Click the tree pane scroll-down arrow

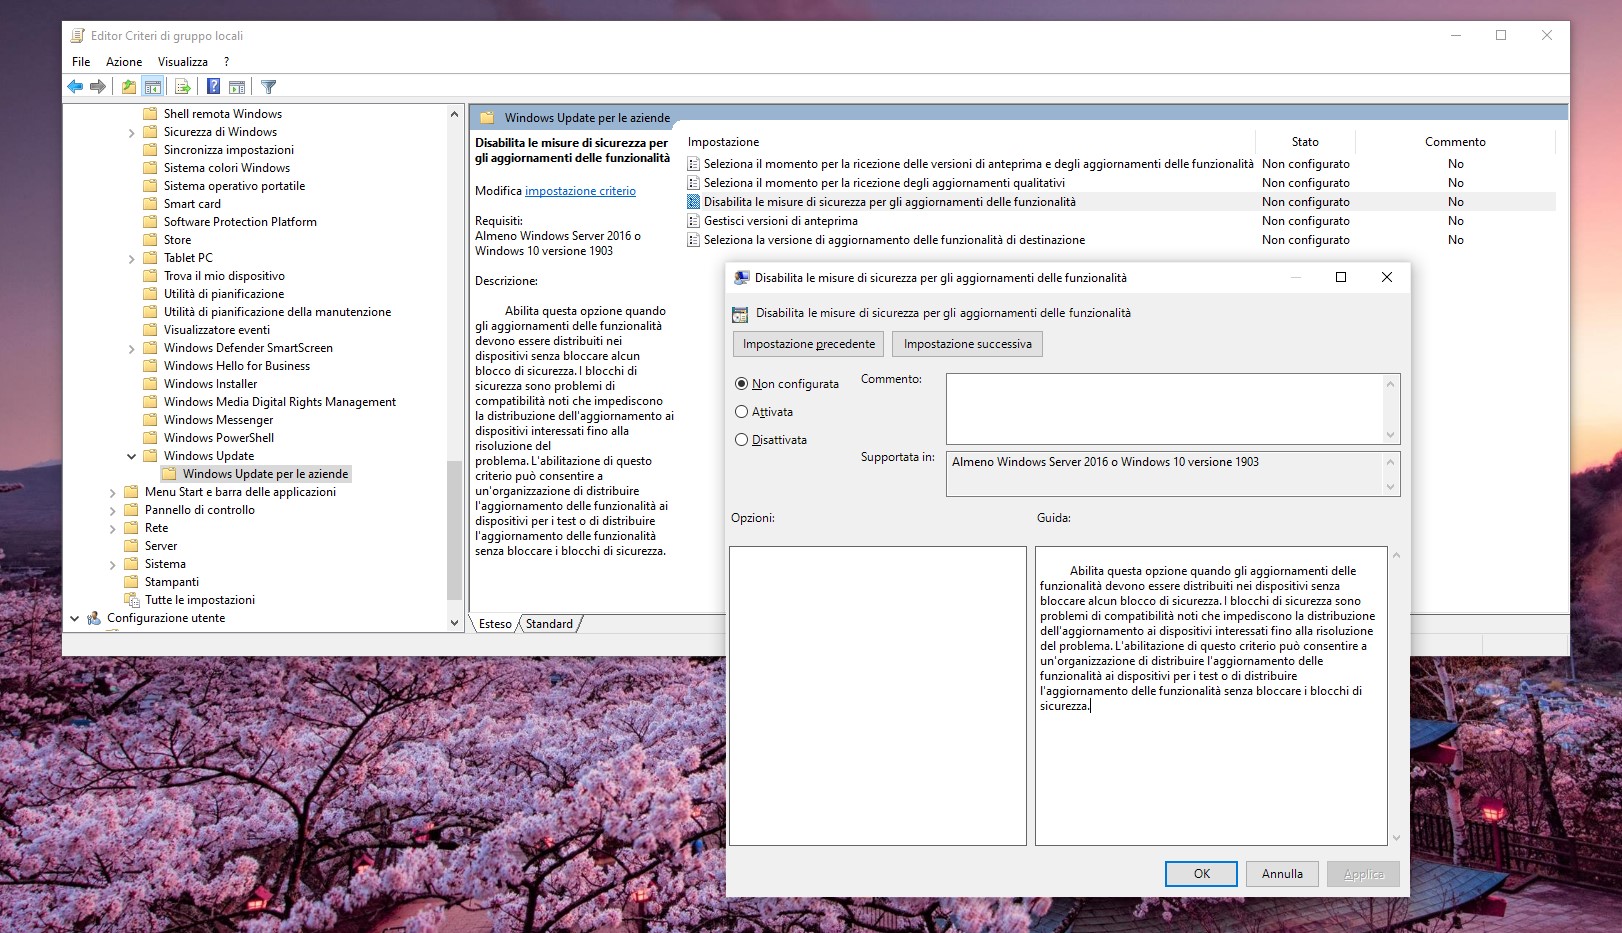coord(455,622)
